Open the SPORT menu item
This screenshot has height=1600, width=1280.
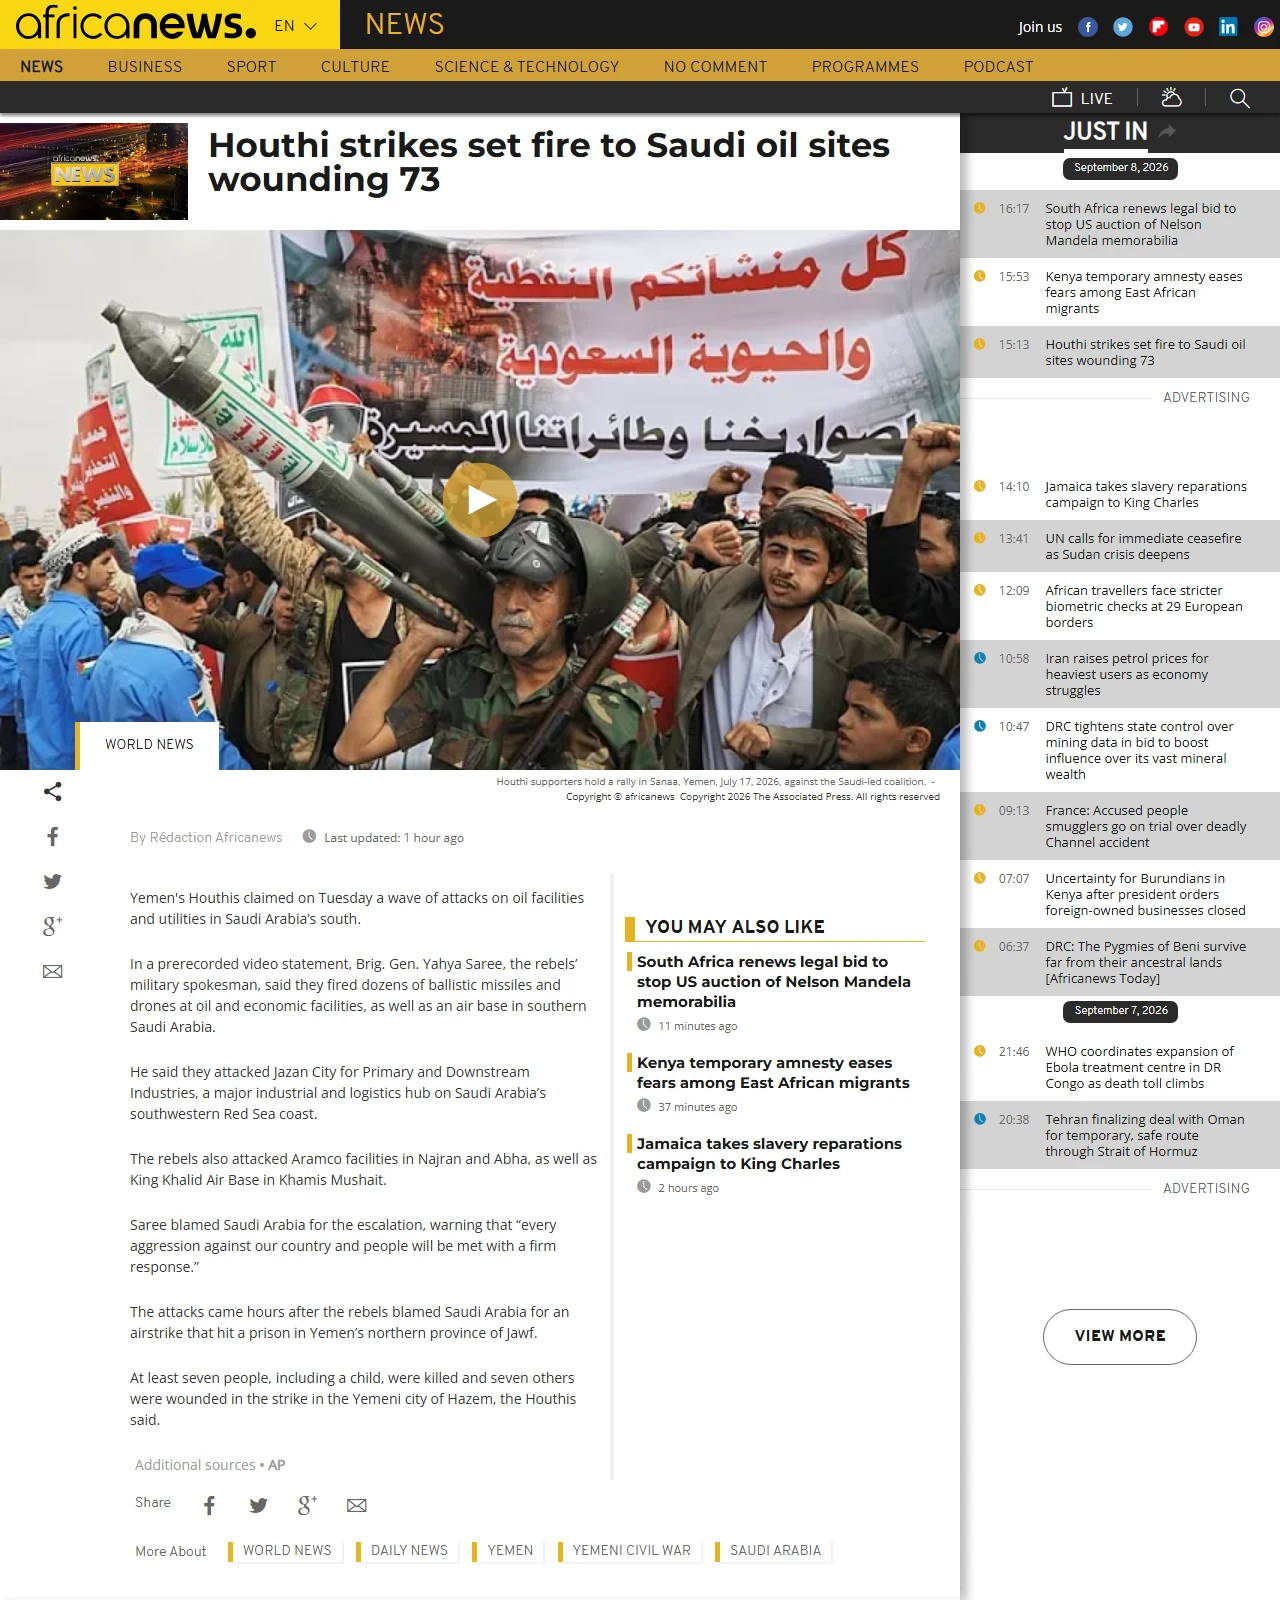pos(251,67)
